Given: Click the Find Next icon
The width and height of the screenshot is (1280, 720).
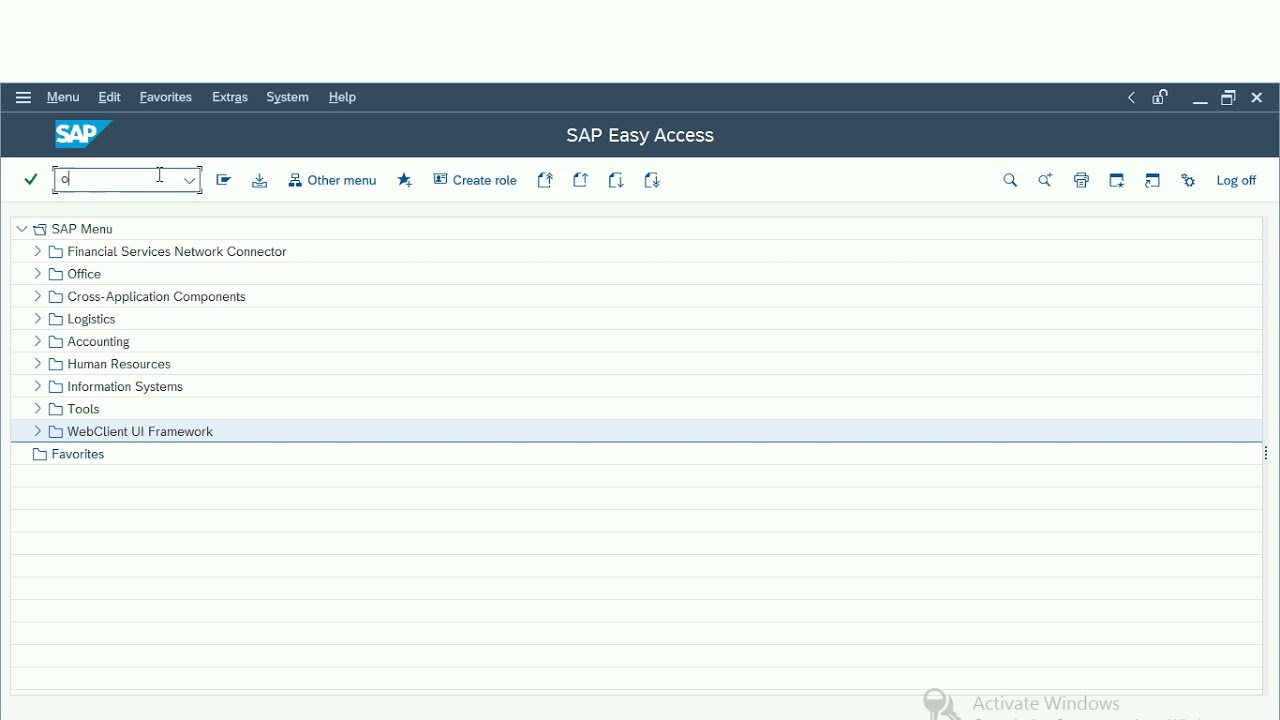Looking at the screenshot, I should [x=1045, y=180].
